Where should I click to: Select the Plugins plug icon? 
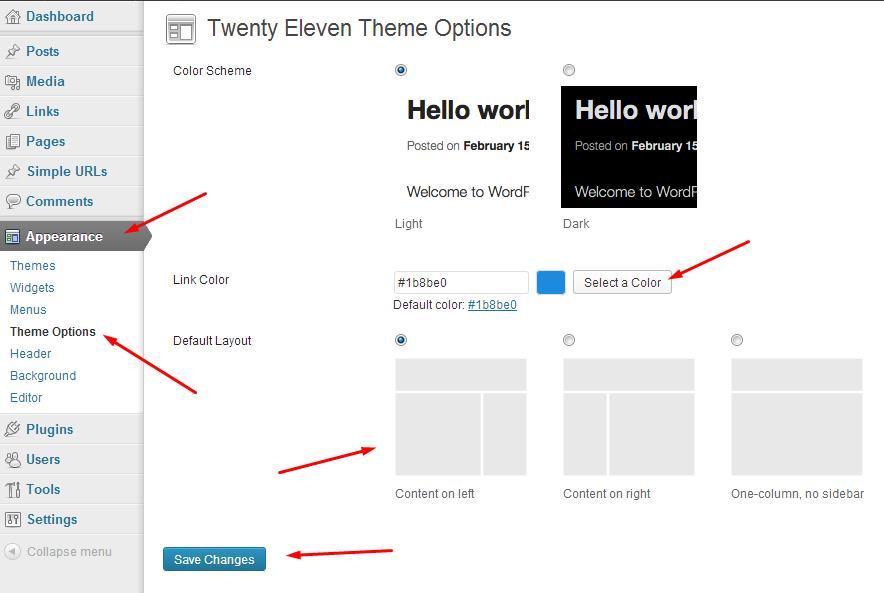(x=14, y=429)
